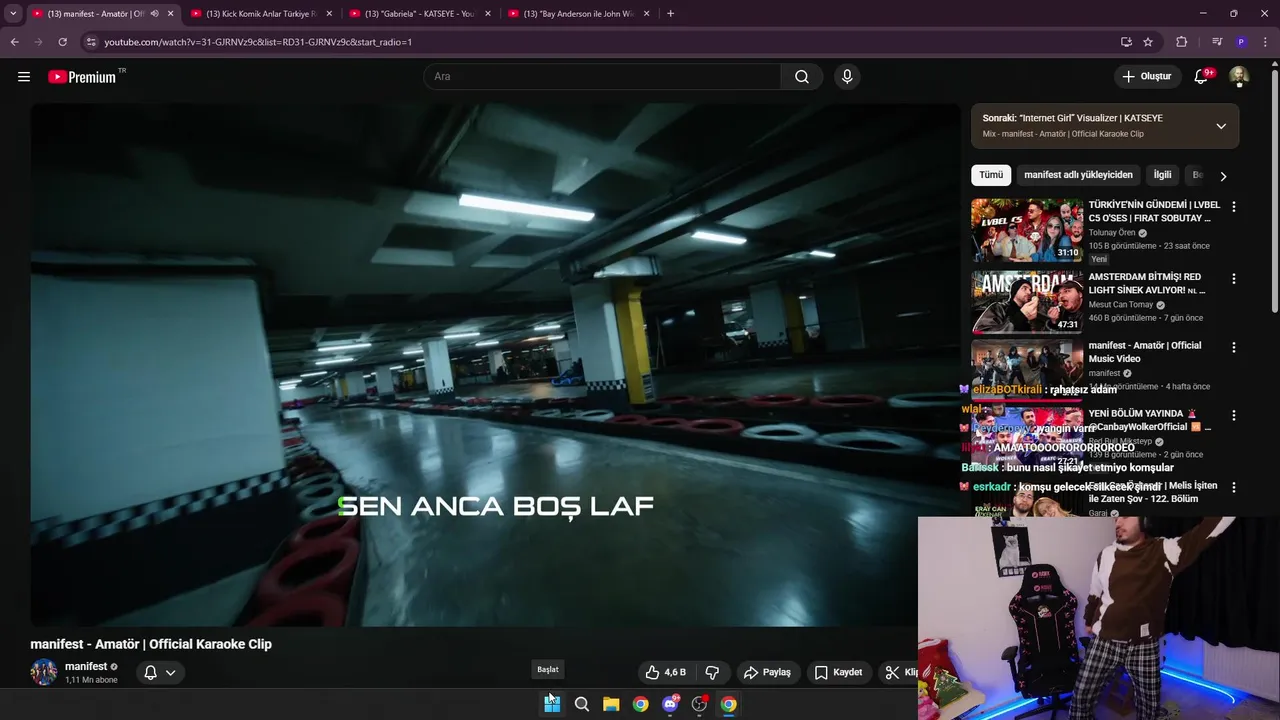Share the video via Paylaş
The width and height of the screenshot is (1280, 720).
(768, 672)
